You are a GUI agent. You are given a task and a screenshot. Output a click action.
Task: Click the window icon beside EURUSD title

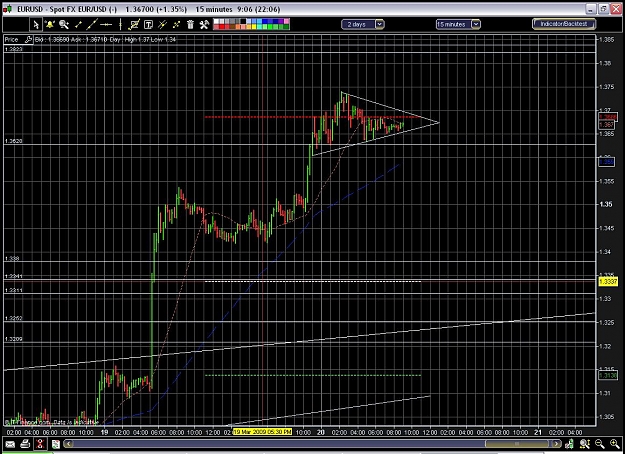8,8
